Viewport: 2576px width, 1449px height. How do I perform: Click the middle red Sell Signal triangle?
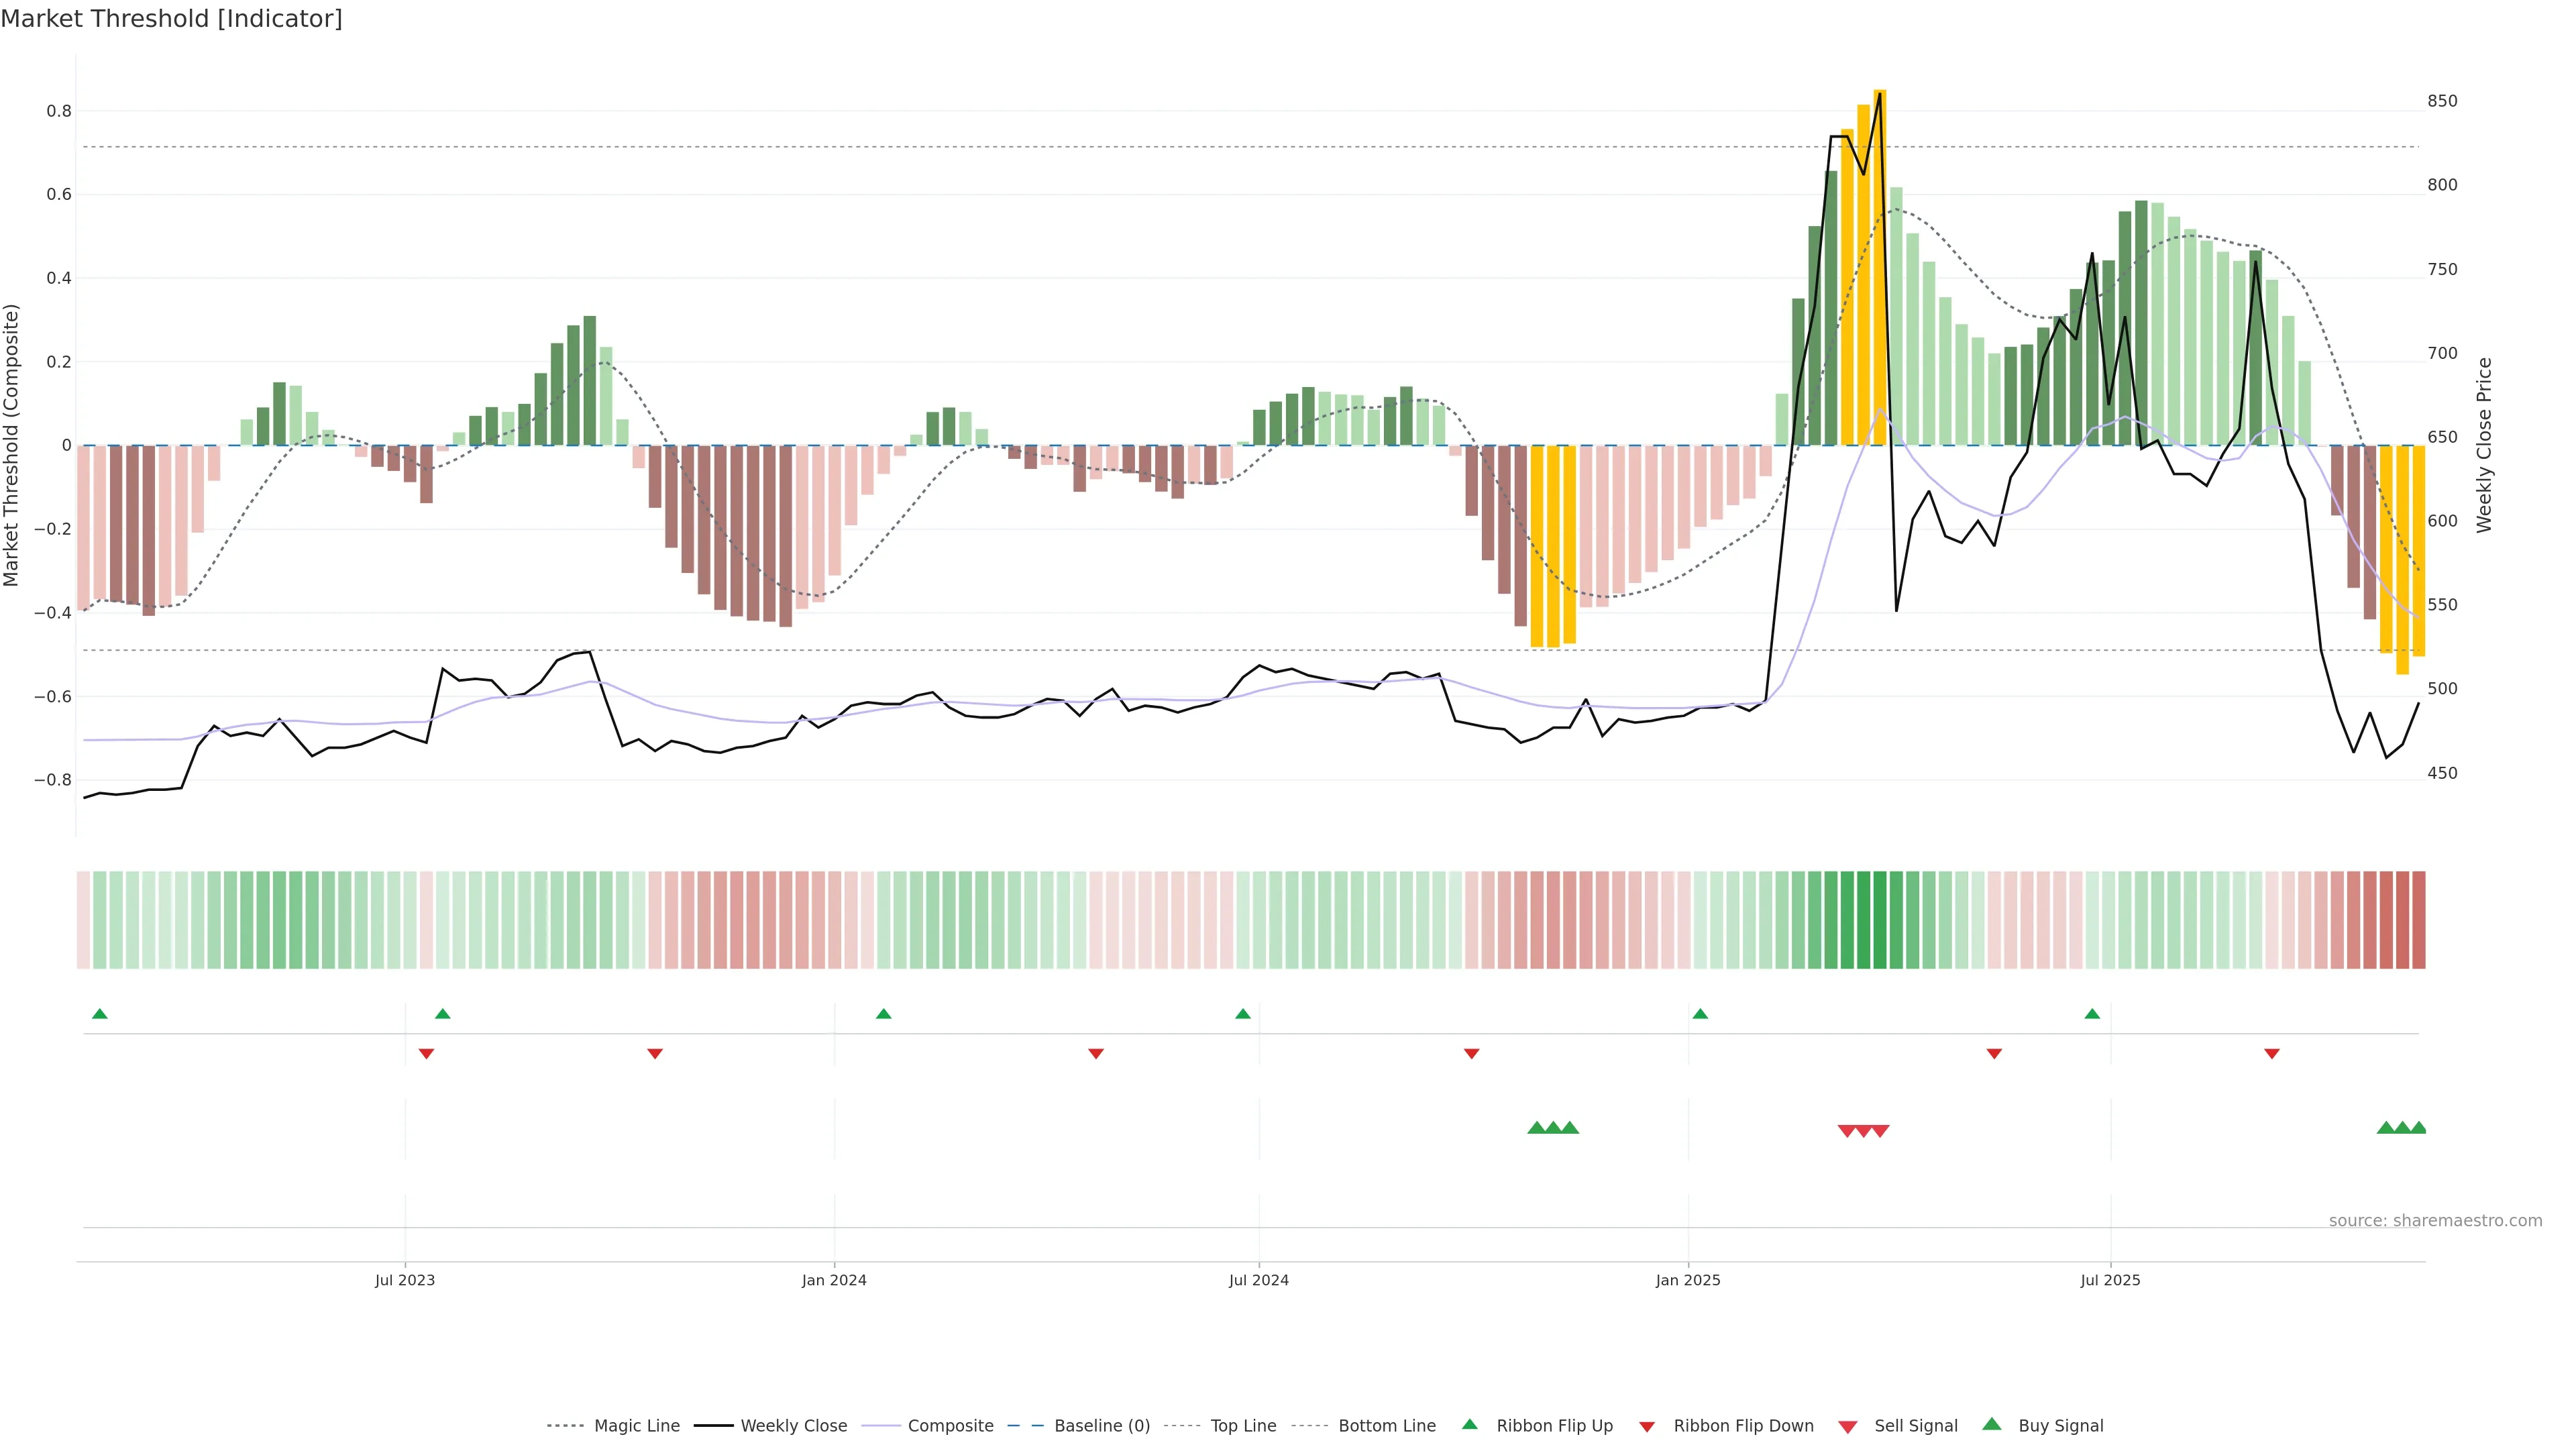pos(1864,1131)
